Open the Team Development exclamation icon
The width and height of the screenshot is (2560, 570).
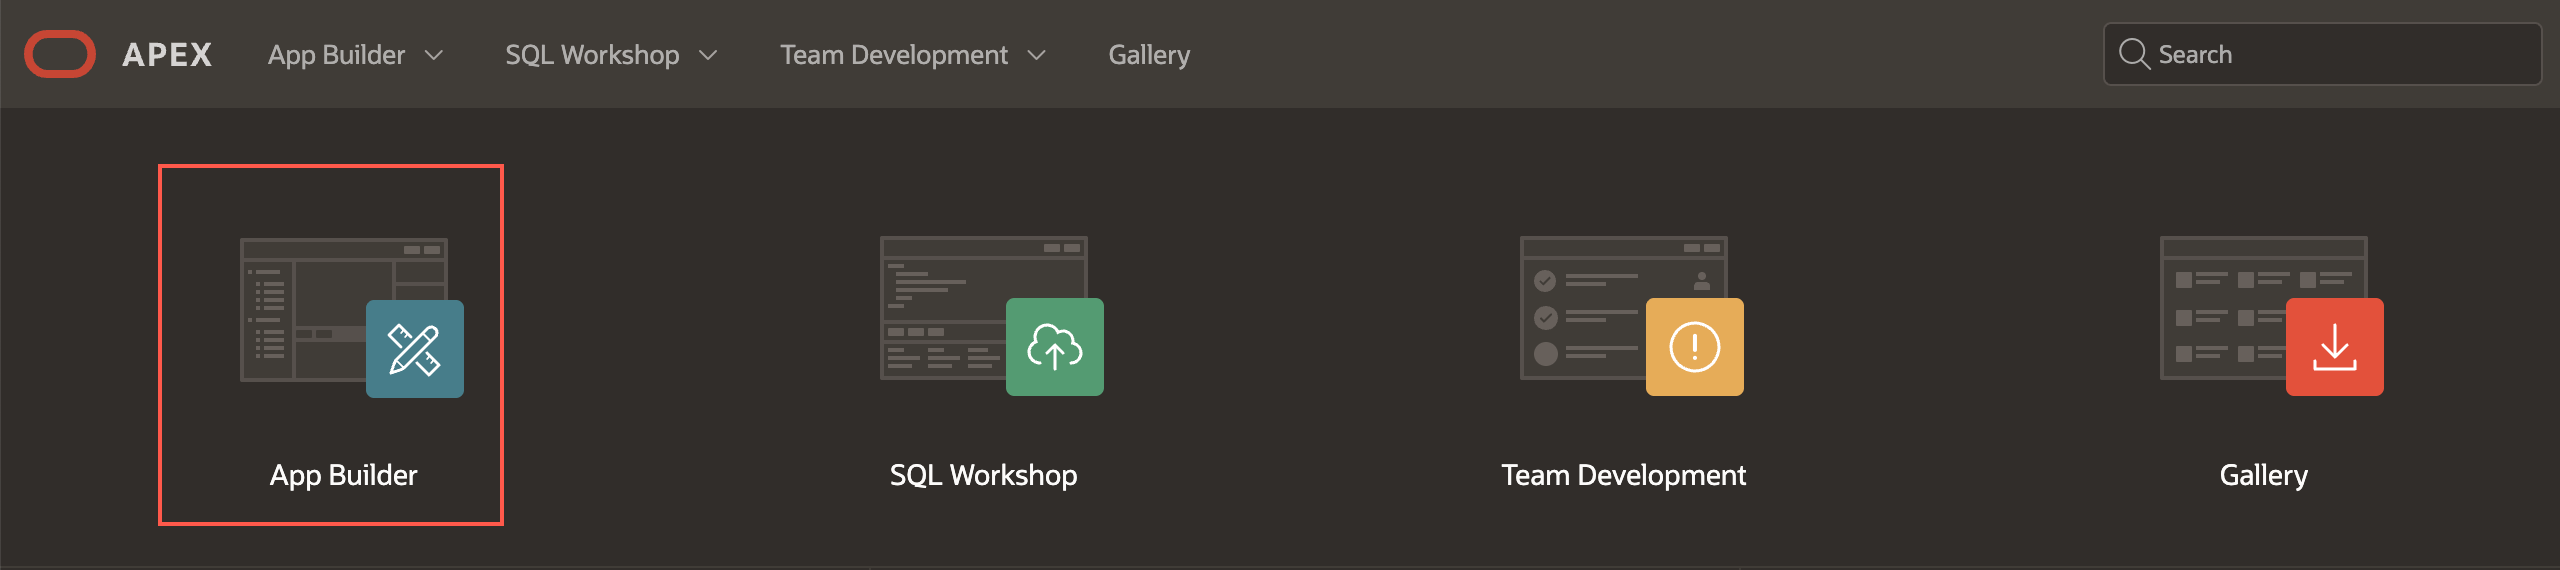(x=1695, y=347)
